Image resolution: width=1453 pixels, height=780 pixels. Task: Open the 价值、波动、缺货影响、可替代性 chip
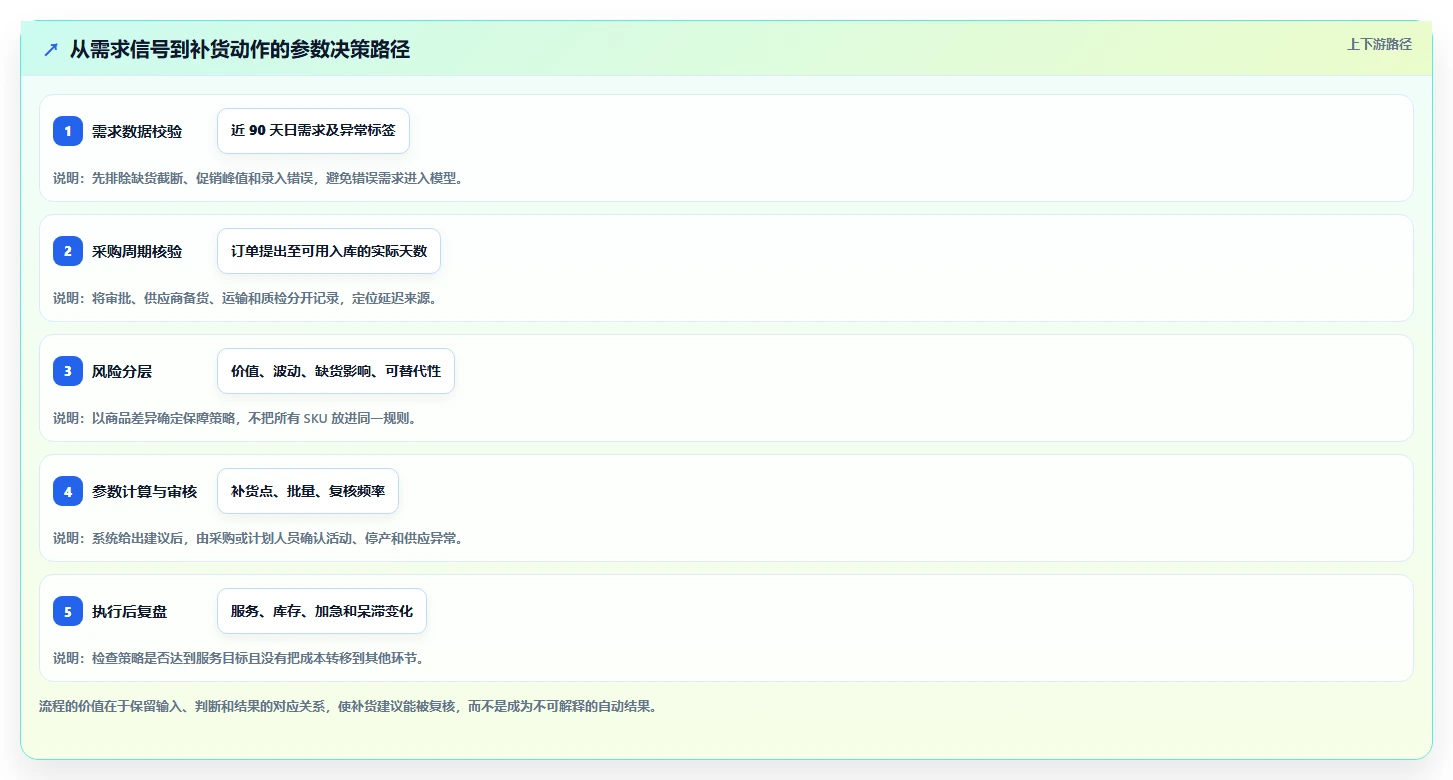pyautogui.click(x=336, y=371)
